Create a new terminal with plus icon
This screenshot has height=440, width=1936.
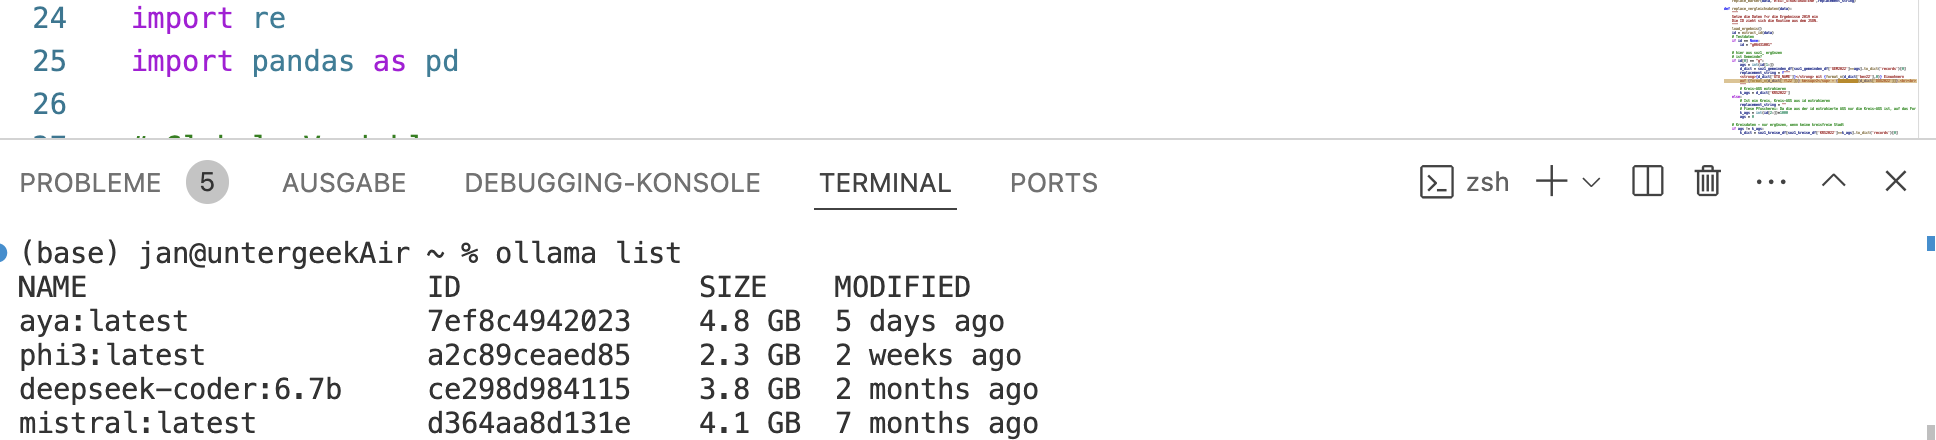(1551, 182)
